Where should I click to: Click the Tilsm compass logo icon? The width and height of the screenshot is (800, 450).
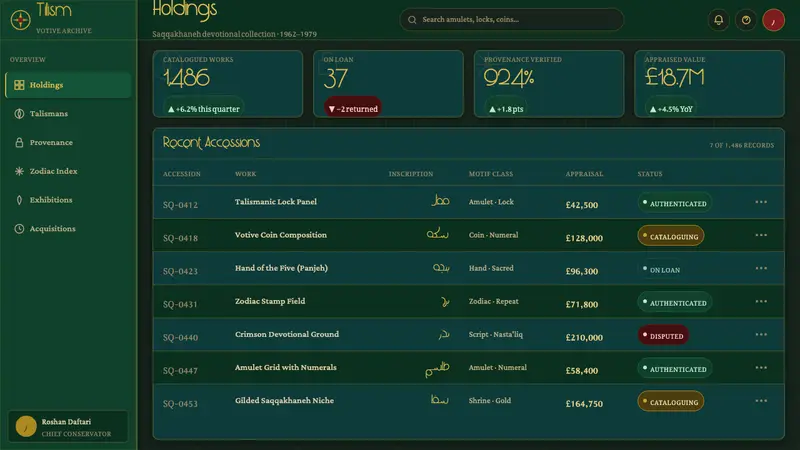[20, 20]
